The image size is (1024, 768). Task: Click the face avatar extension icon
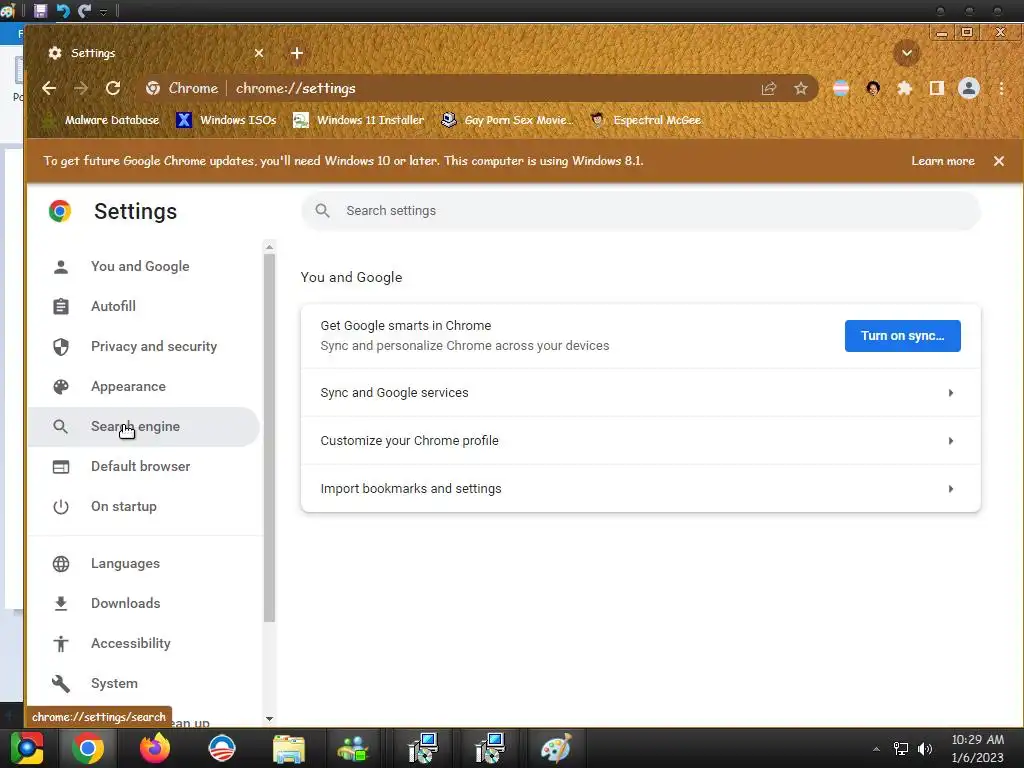873,88
